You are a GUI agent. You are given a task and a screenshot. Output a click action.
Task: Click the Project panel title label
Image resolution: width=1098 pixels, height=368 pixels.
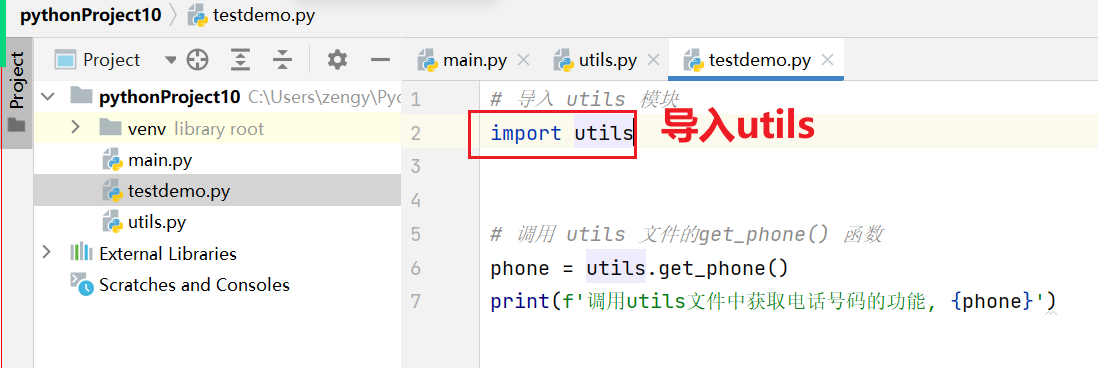(111, 60)
